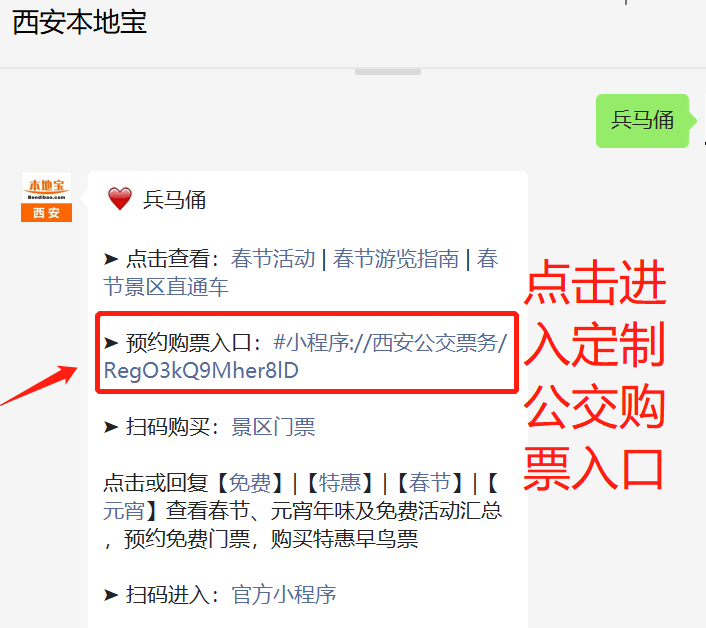This screenshot has width=706, height=628.
Task: Click the arrow bullet before 点击查看
Action: tap(111, 259)
